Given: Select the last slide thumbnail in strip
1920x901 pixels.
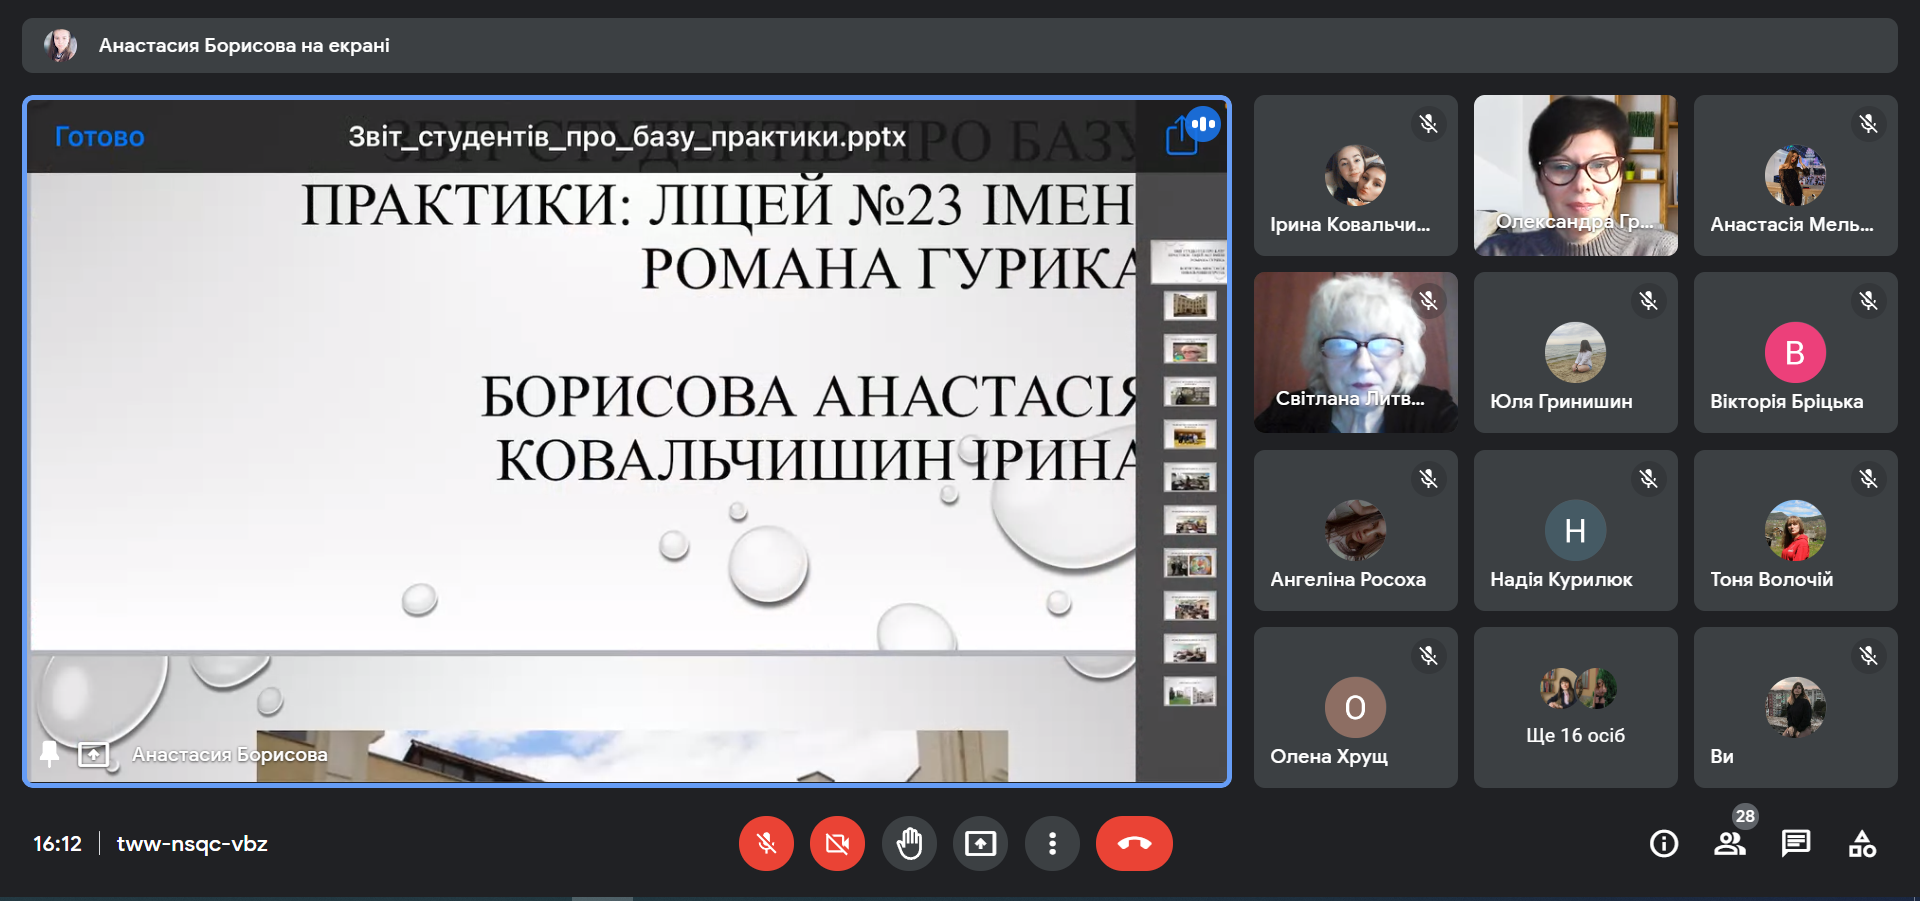Looking at the screenshot, I should click(1189, 692).
